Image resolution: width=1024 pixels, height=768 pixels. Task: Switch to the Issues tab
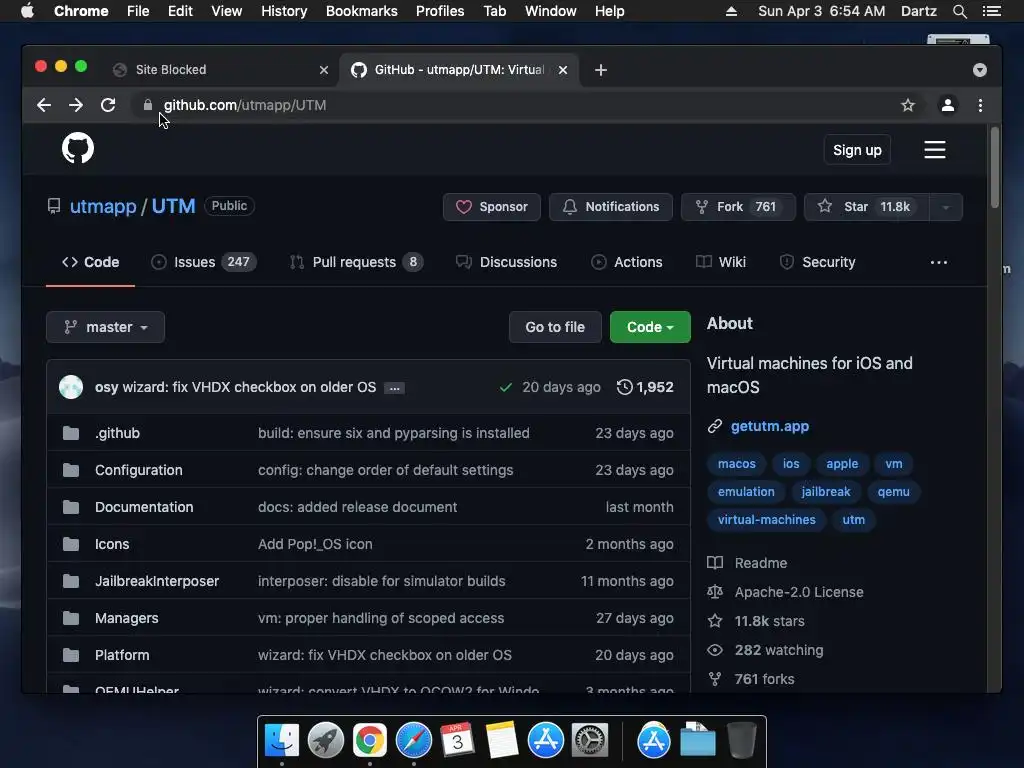click(x=203, y=262)
